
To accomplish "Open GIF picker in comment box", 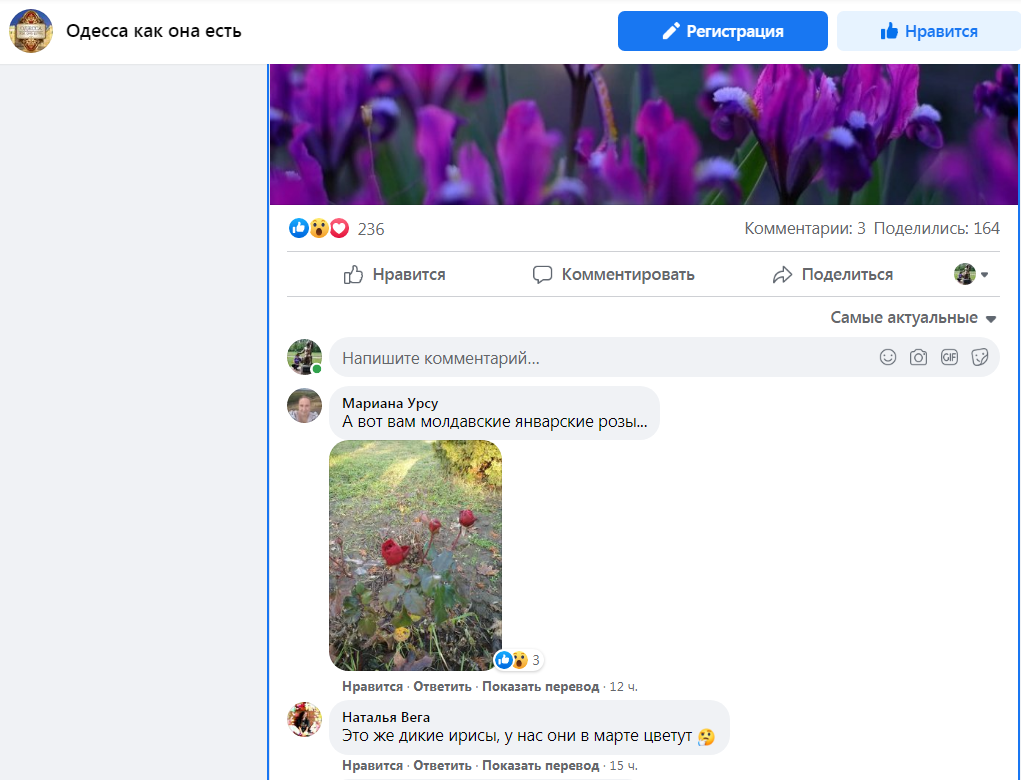I will point(949,357).
